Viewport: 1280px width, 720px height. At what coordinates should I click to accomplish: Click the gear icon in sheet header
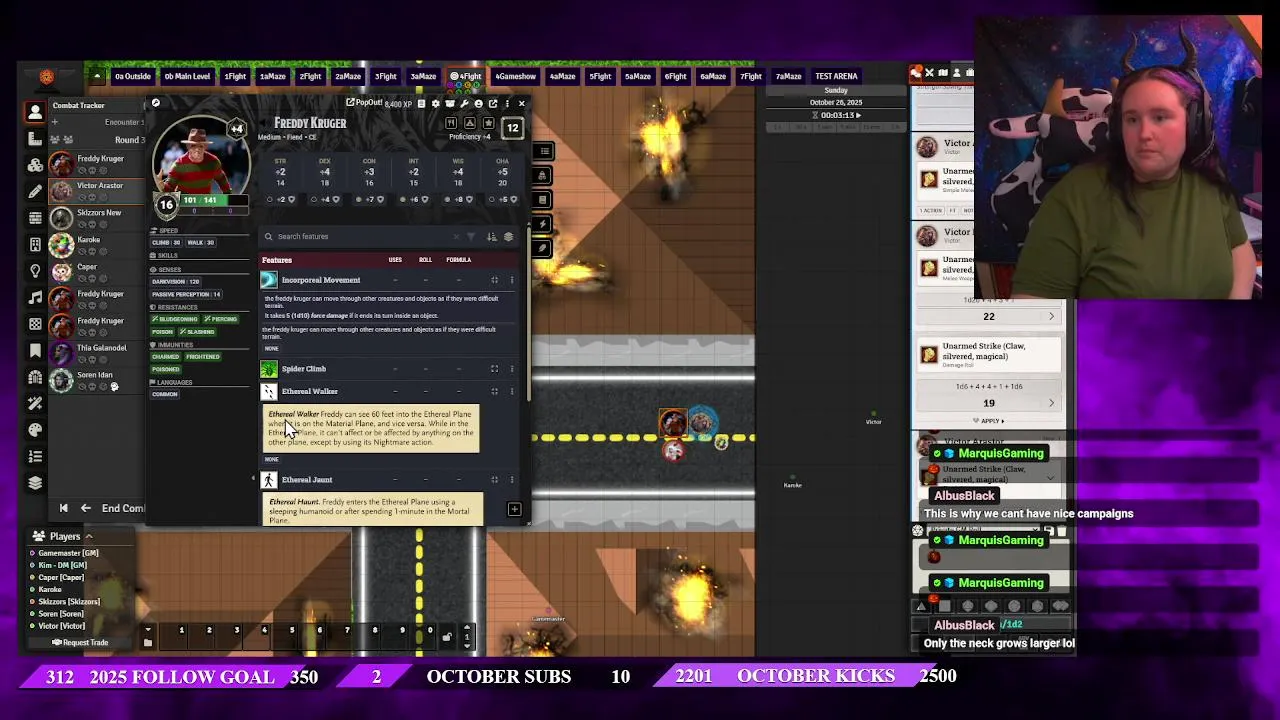coord(435,103)
